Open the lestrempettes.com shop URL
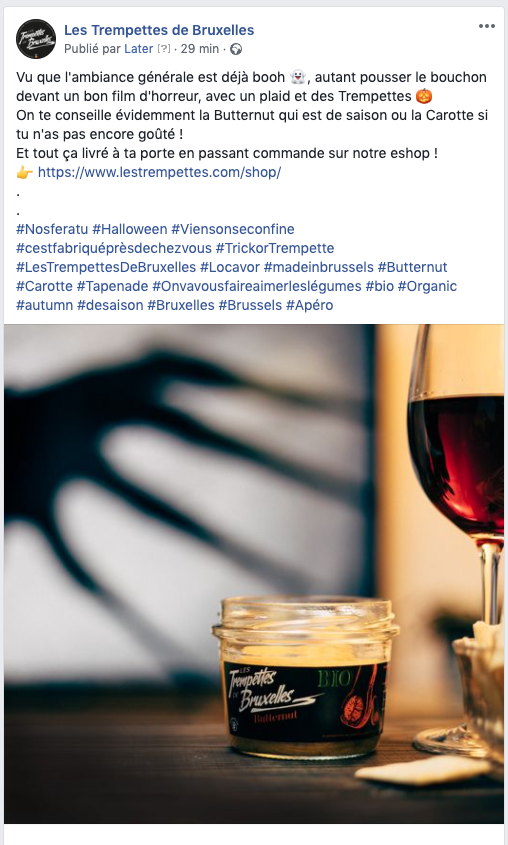508x845 pixels. (x=159, y=172)
